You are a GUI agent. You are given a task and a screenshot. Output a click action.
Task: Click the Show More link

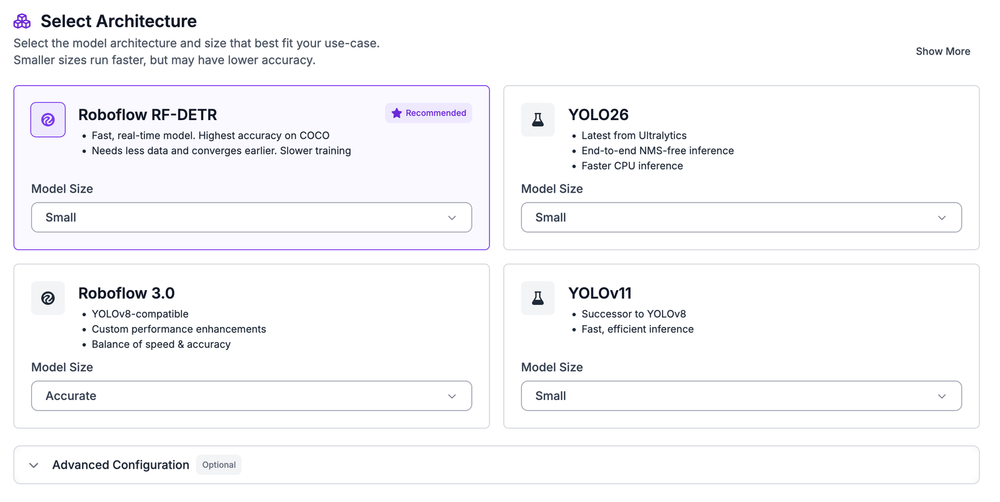pyautogui.click(x=943, y=52)
